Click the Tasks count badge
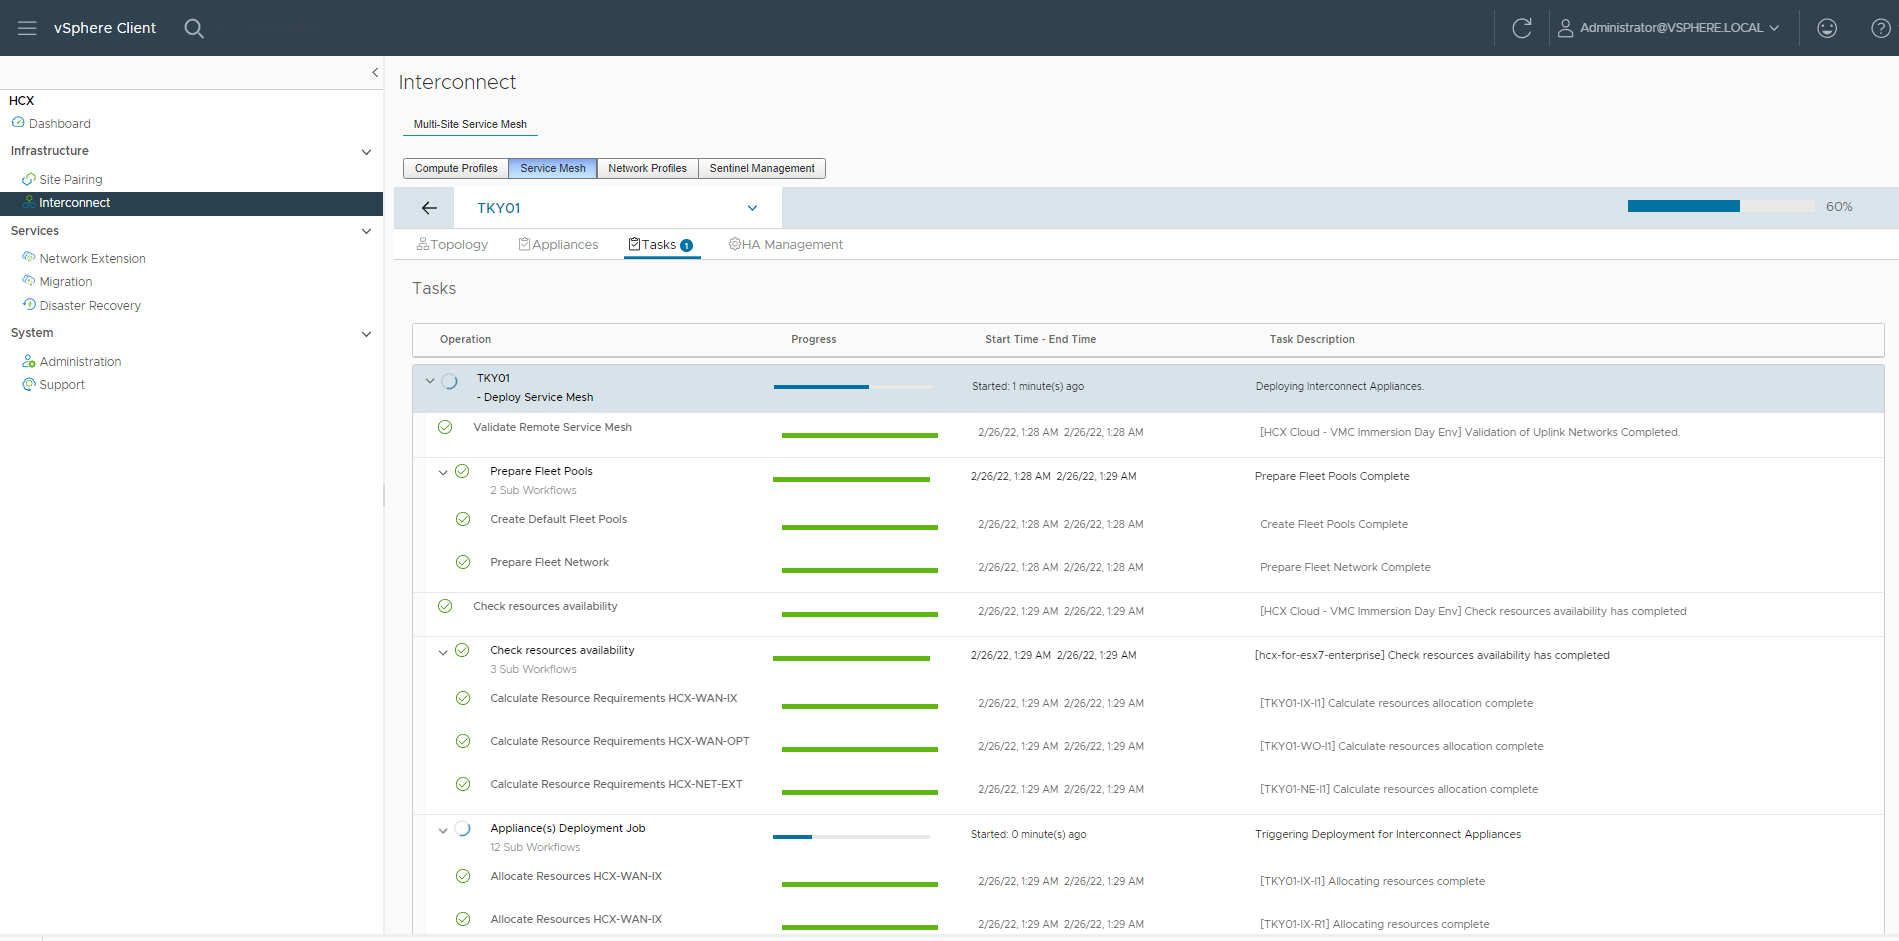1899x941 pixels. 687,245
